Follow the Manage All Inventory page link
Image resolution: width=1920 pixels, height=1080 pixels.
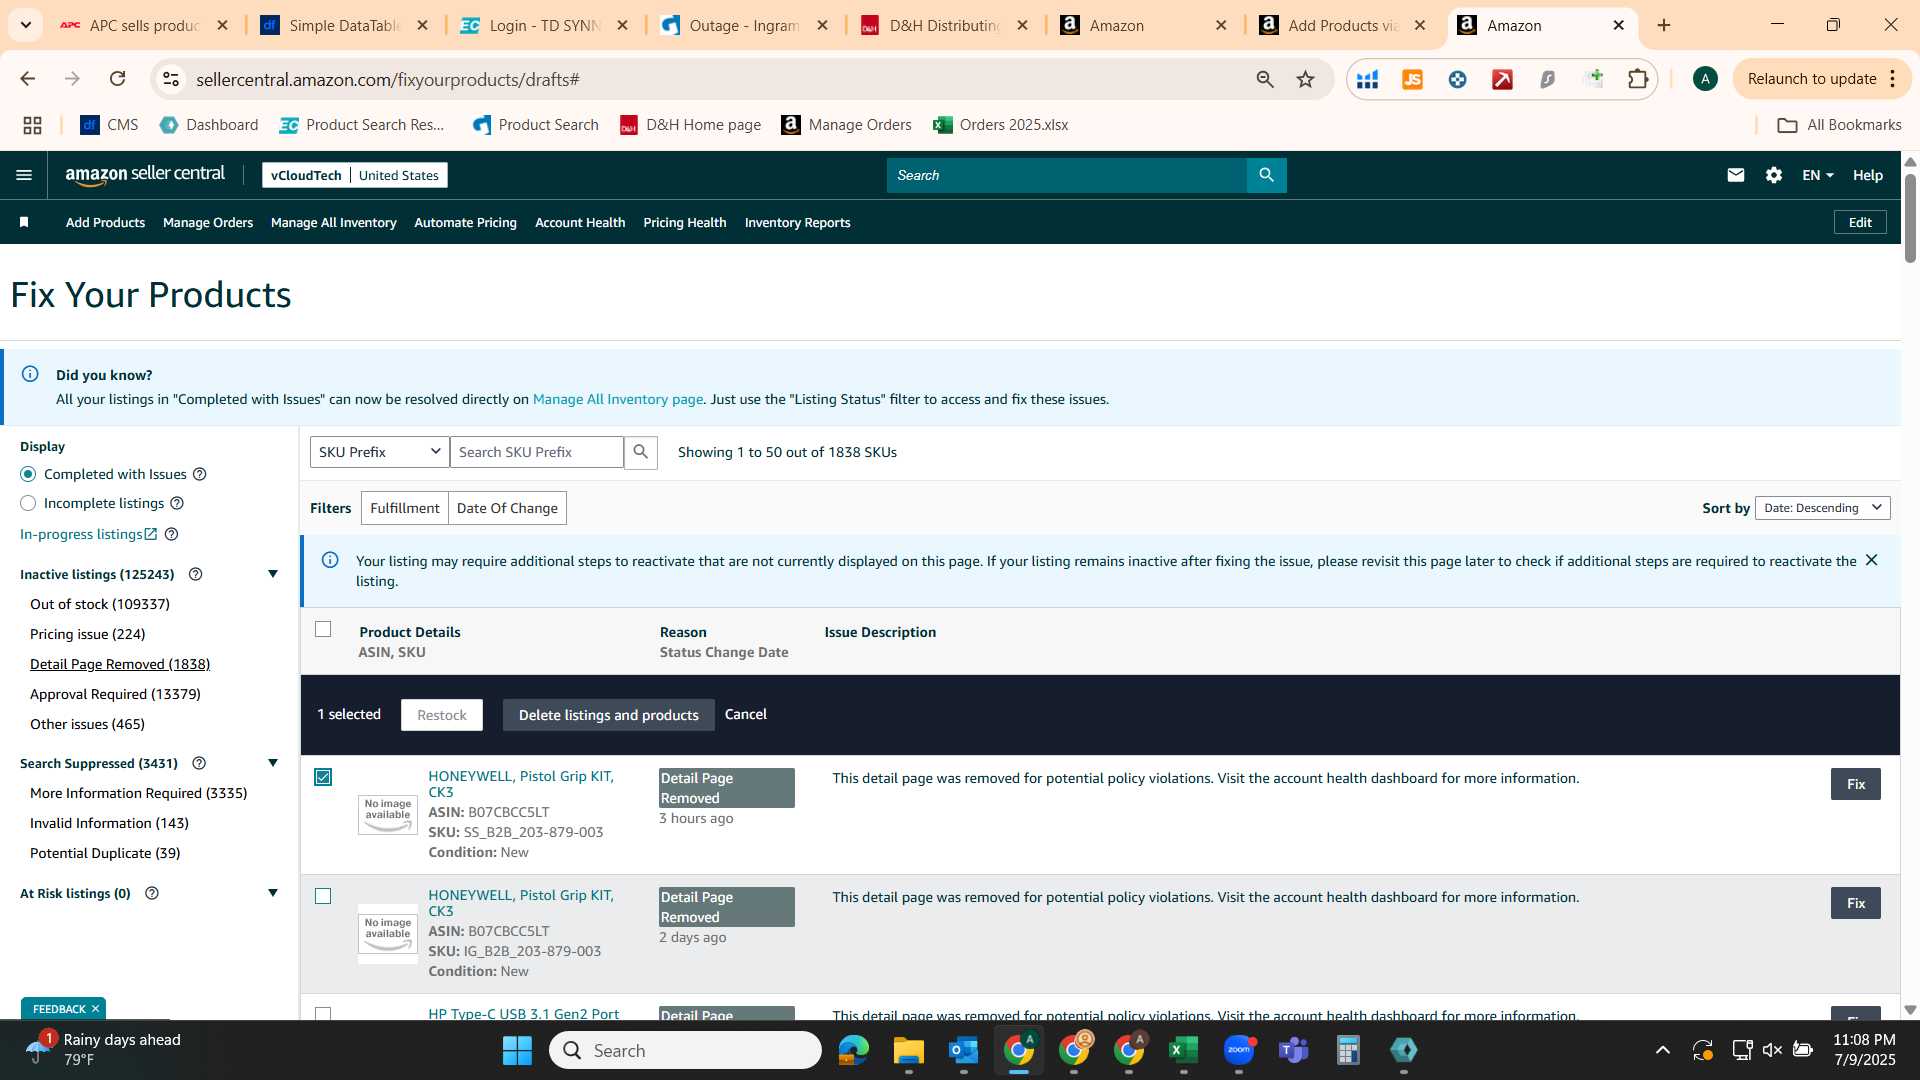point(617,399)
